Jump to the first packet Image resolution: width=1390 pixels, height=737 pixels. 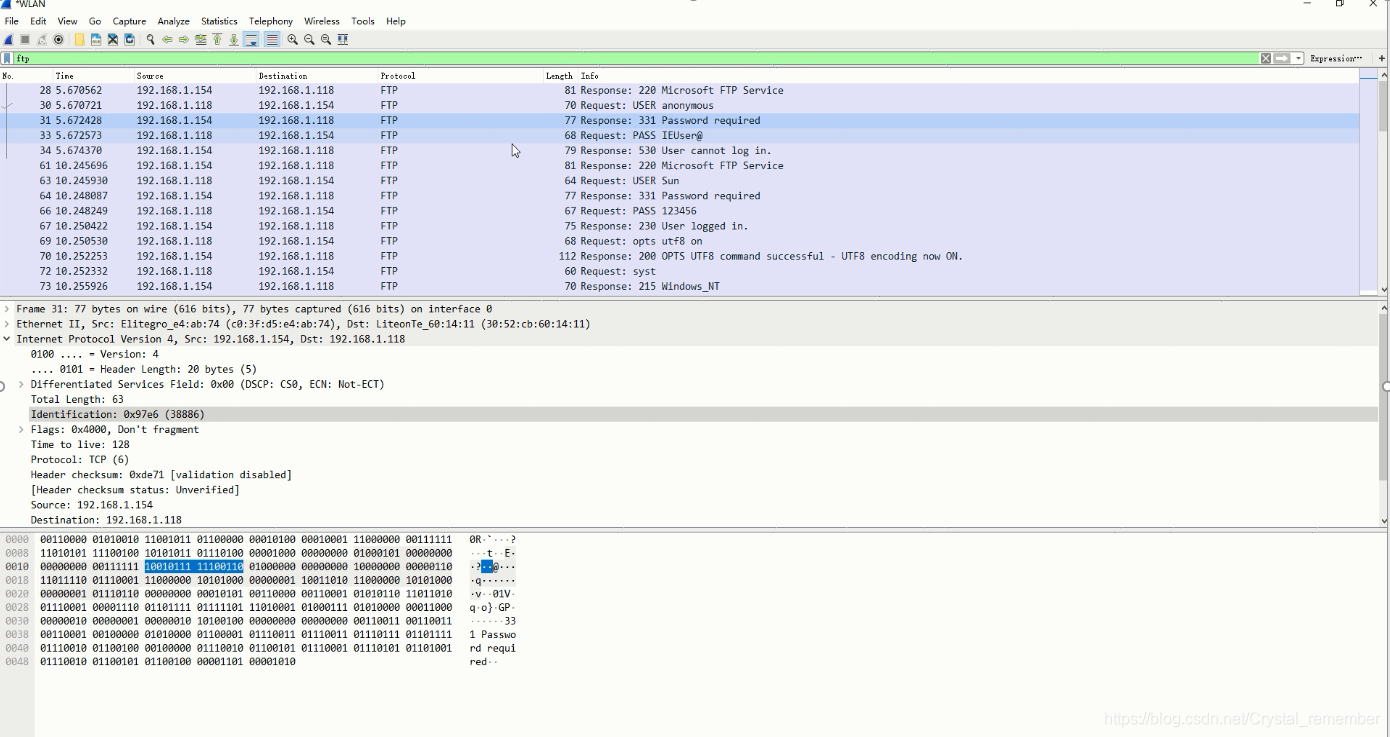click(x=217, y=40)
